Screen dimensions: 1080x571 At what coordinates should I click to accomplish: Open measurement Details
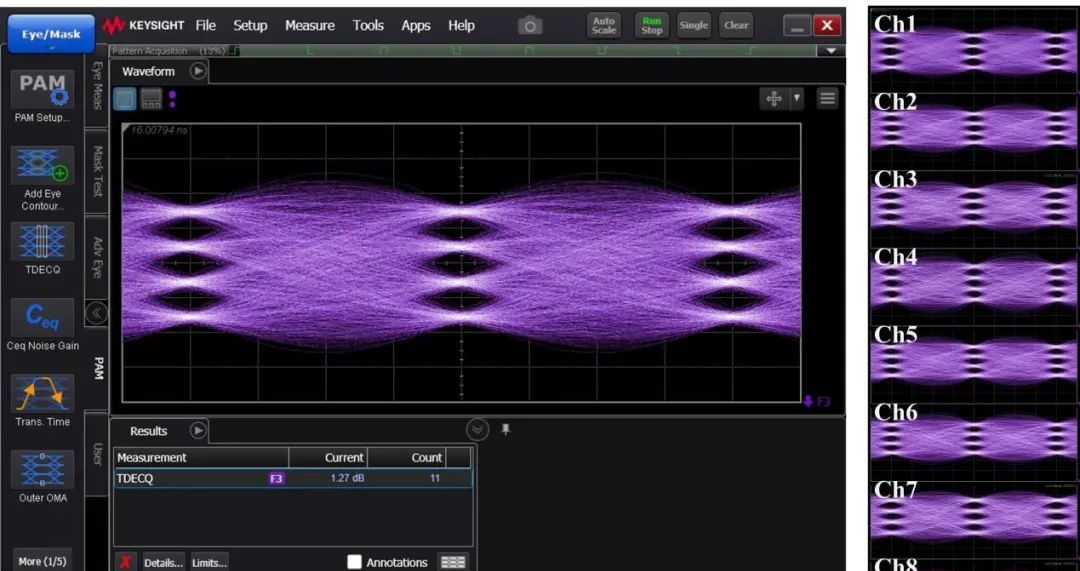(x=163, y=563)
